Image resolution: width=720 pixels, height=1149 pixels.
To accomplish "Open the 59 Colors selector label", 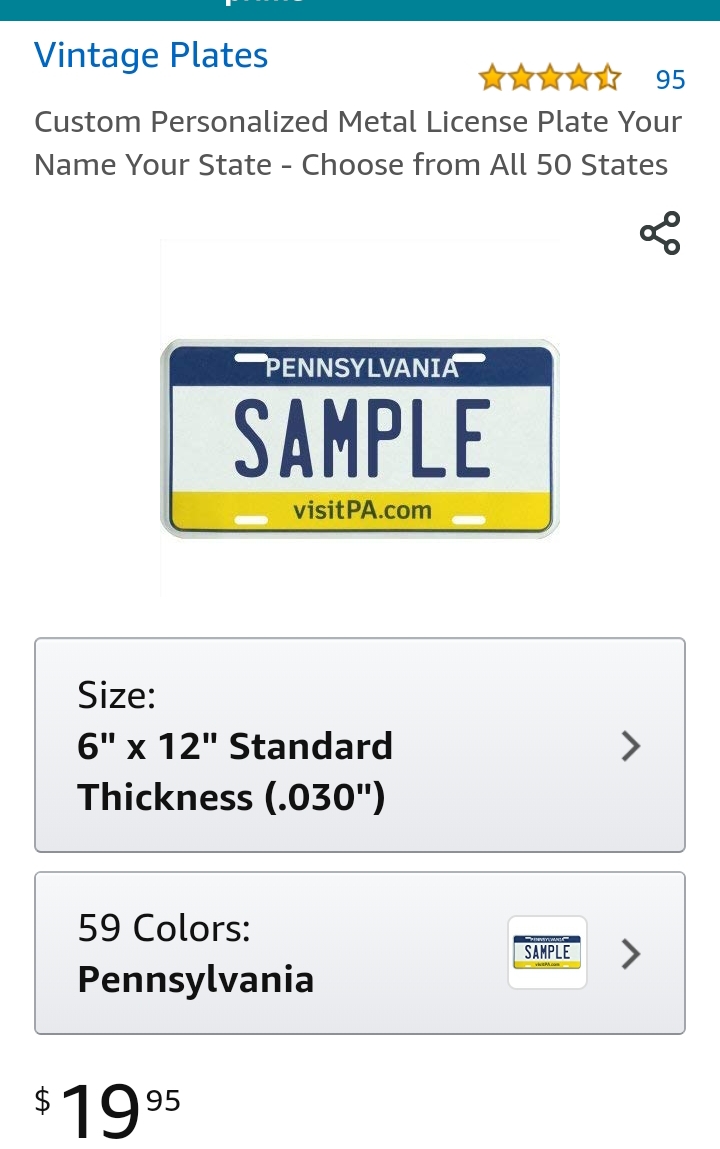I will click(164, 929).
